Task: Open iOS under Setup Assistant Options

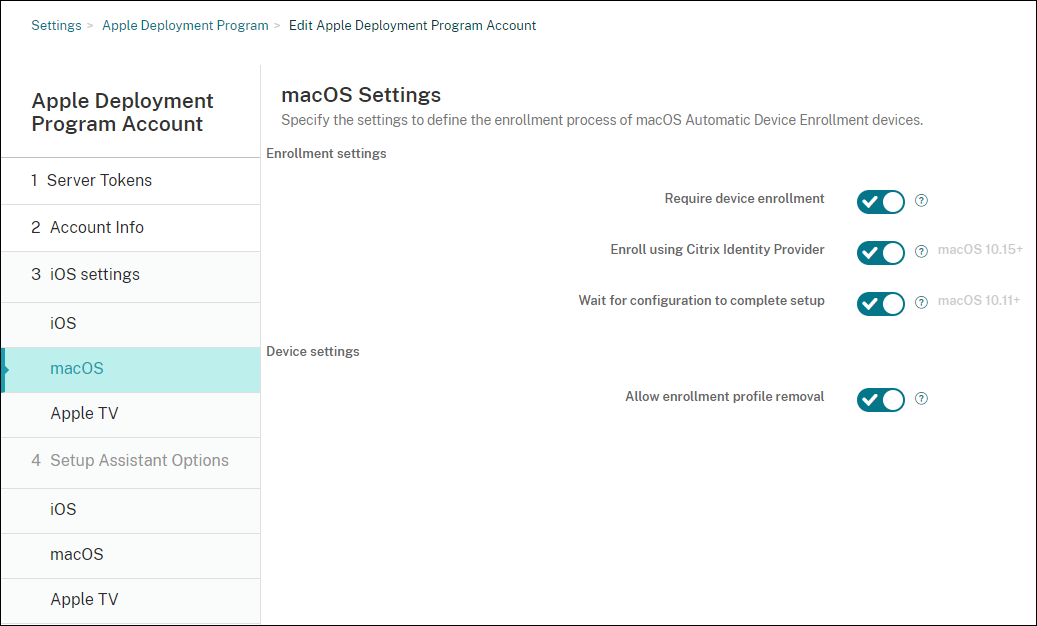Action: point(63,510)
